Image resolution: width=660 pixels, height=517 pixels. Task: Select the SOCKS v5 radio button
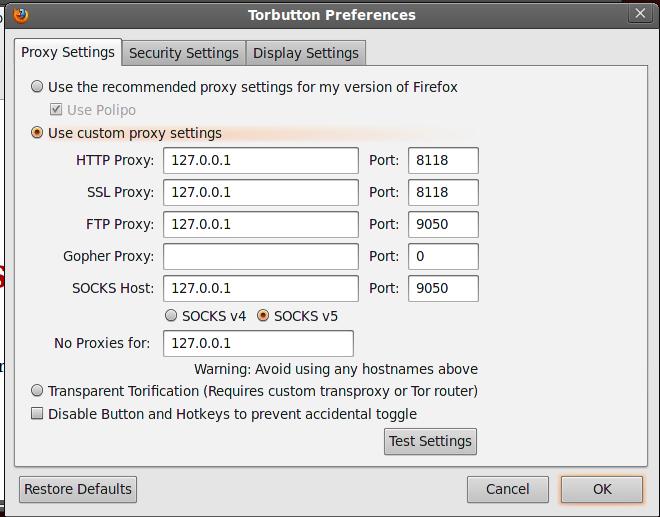[x=264, y=316]
